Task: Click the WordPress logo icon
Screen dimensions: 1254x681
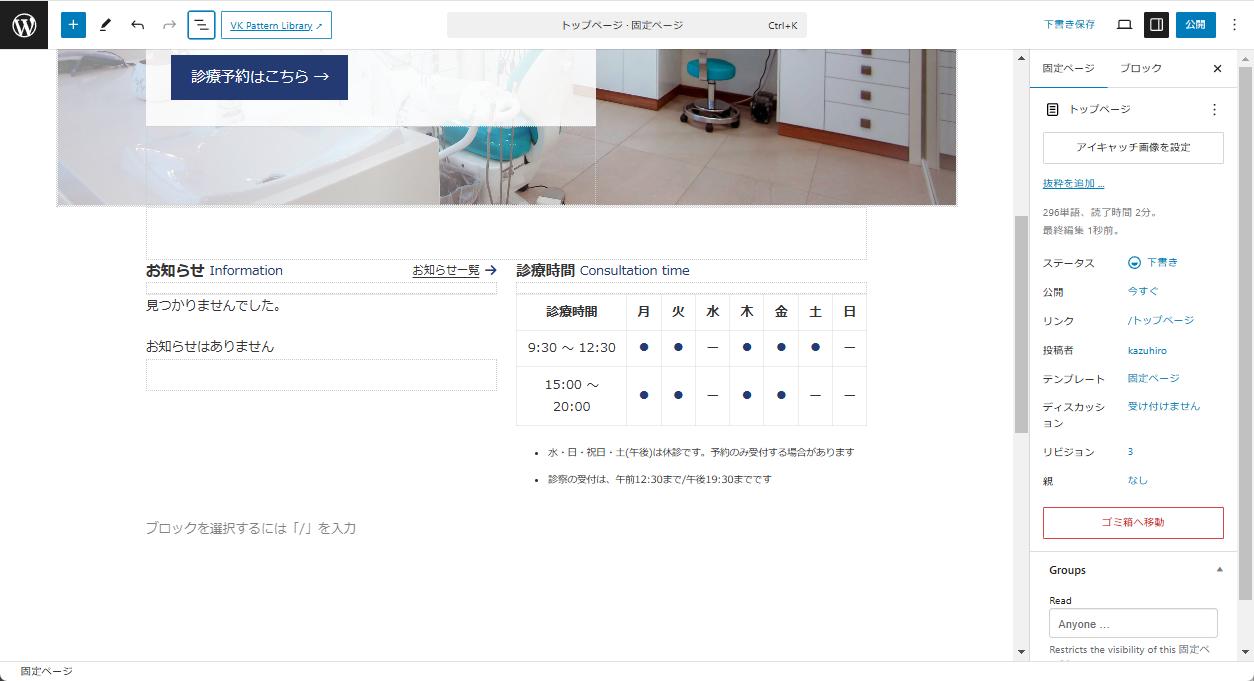Action: pyautogui.click(x=24, y=25)
